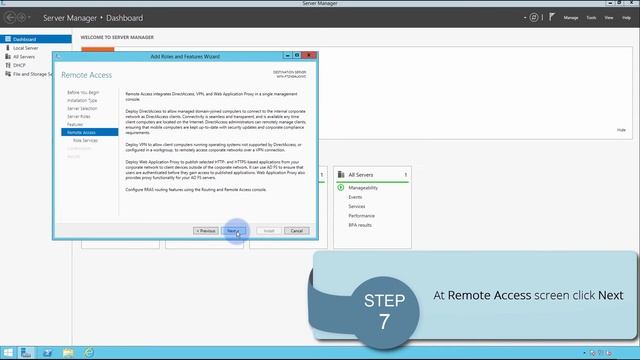Open the Windows Start button
The height and width of the screenshot is (360, 640).
click(x=8, y=353)
